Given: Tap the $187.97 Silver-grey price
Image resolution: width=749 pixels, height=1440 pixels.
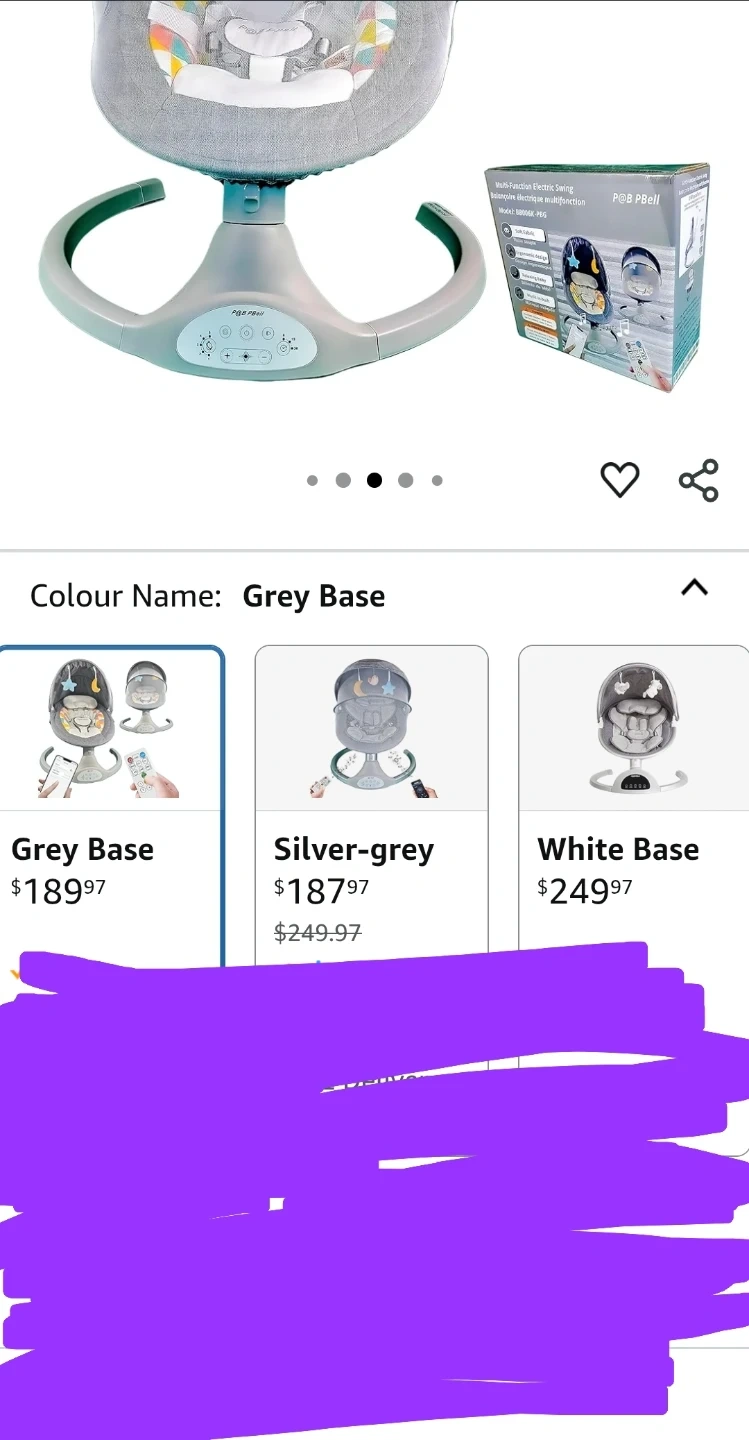Looking at the screenshot, I should (321, 890).
